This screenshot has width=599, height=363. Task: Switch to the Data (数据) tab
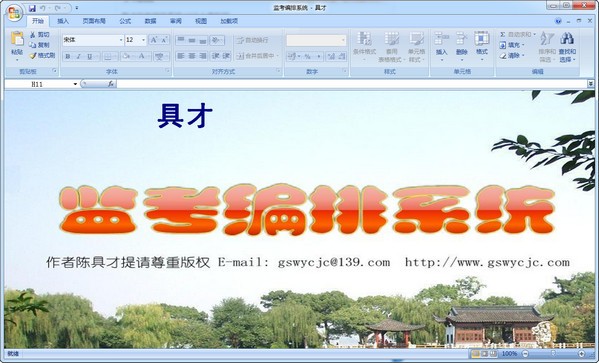(x=151, y=21)
